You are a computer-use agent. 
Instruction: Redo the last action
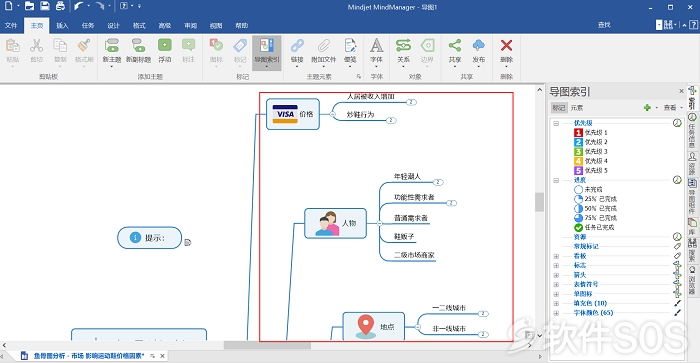point(100,6)
